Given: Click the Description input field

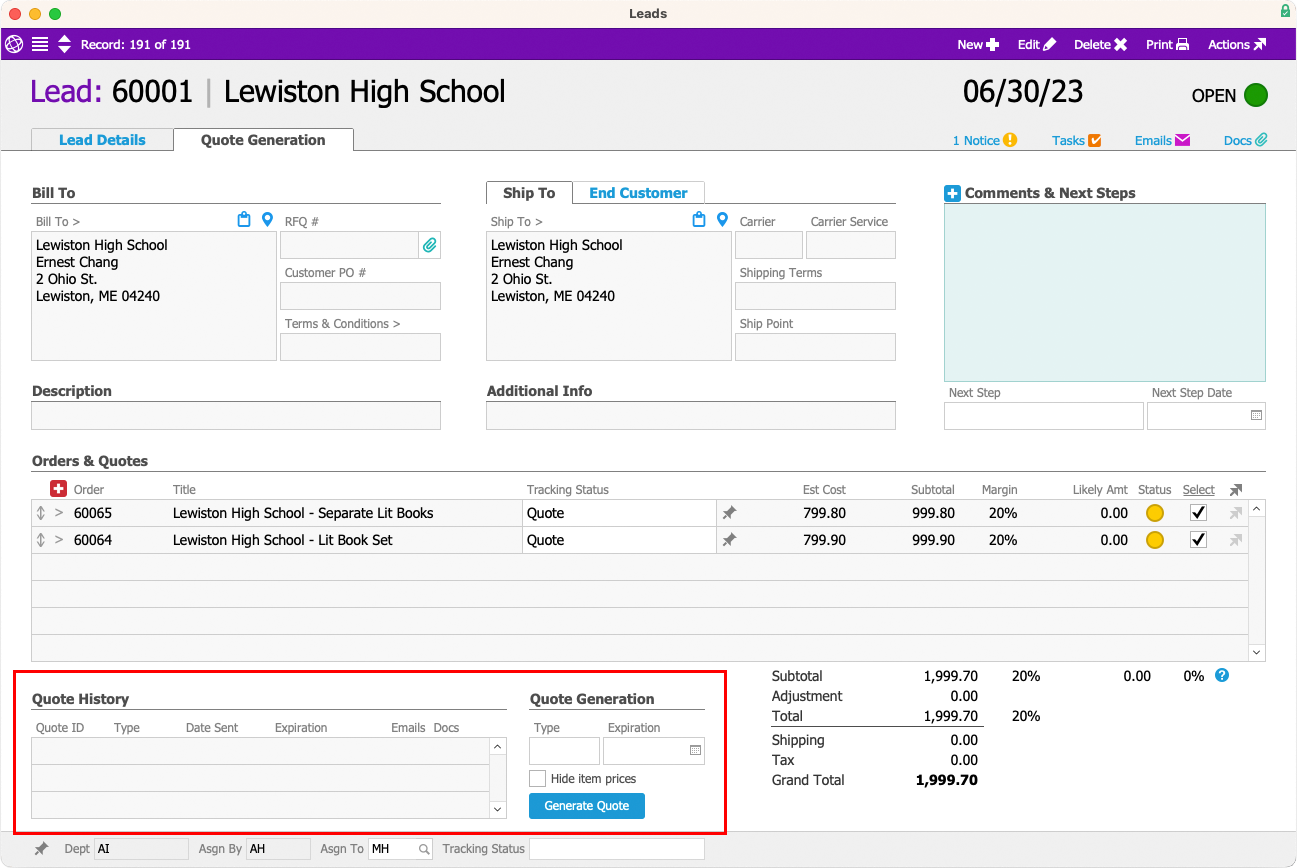Looking at the screenshot, I should 236,416.
